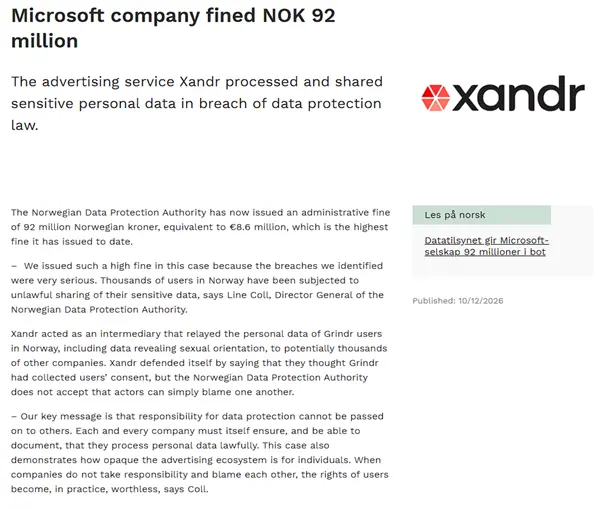Screen dimensions: 600x509
Task: Click the Published 10/12/2026 date text
Action: [x=458, y=301]
